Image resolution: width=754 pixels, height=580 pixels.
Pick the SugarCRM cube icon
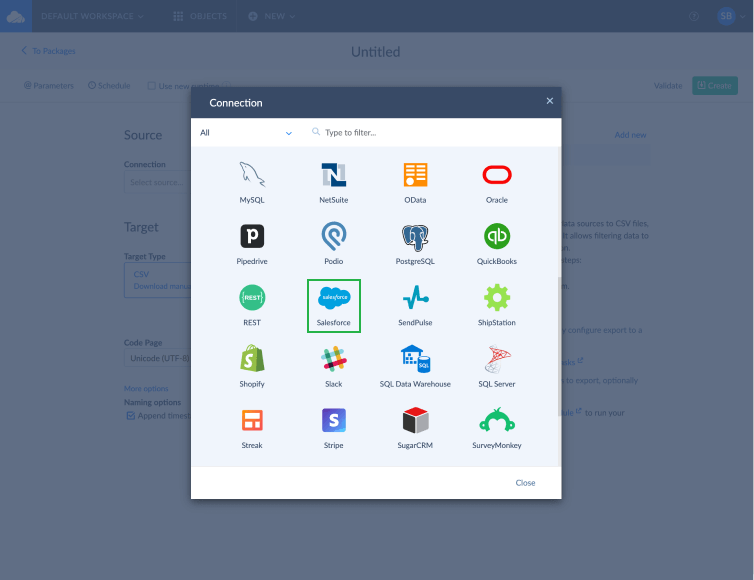click(x=415, y=420)
